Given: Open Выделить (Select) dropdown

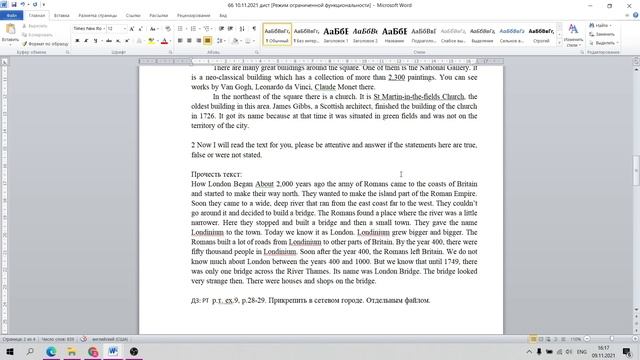Looking at the screenshot, I should (604, 43).
